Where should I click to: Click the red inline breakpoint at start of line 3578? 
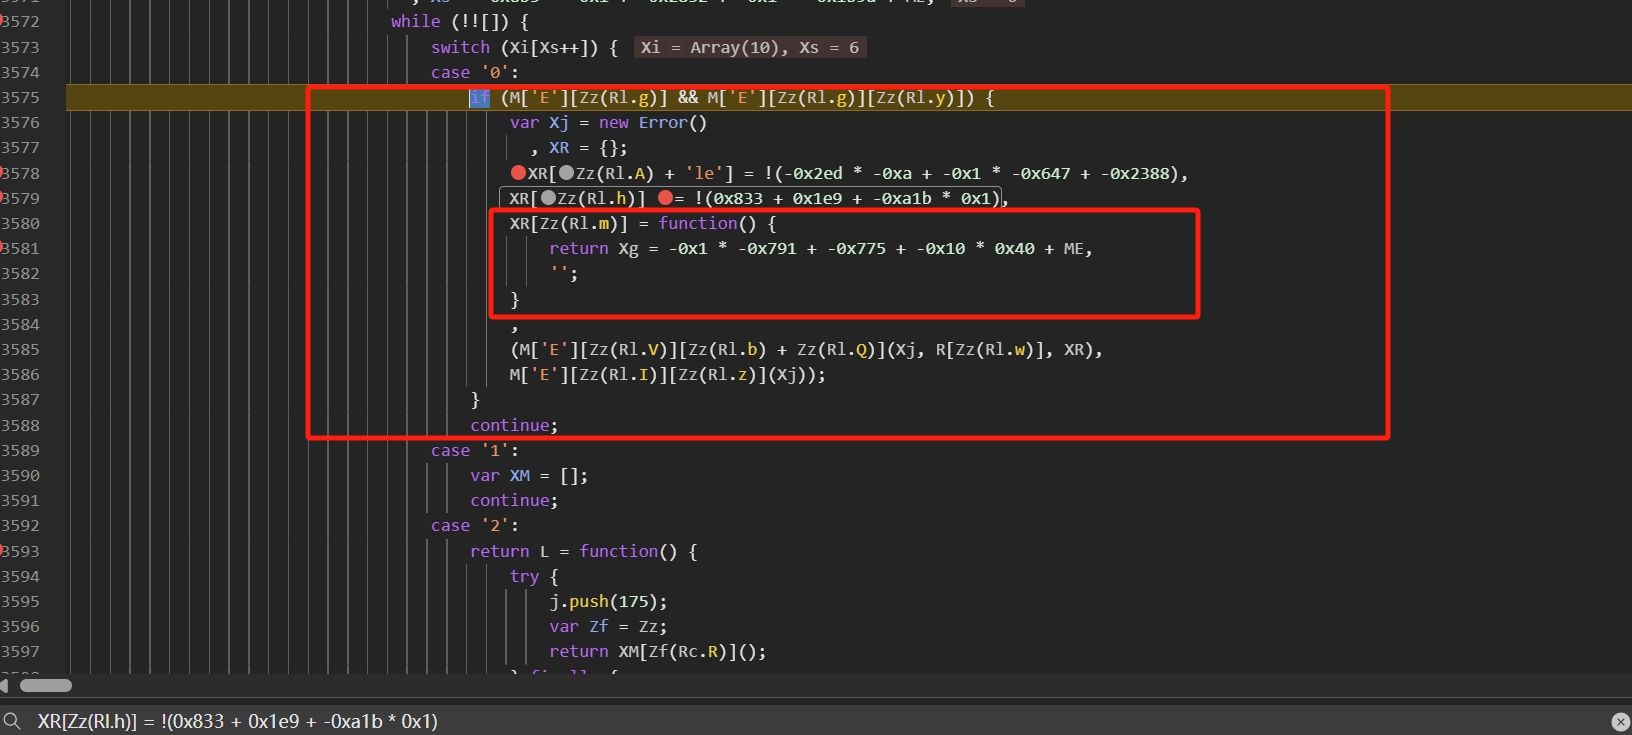518,173
